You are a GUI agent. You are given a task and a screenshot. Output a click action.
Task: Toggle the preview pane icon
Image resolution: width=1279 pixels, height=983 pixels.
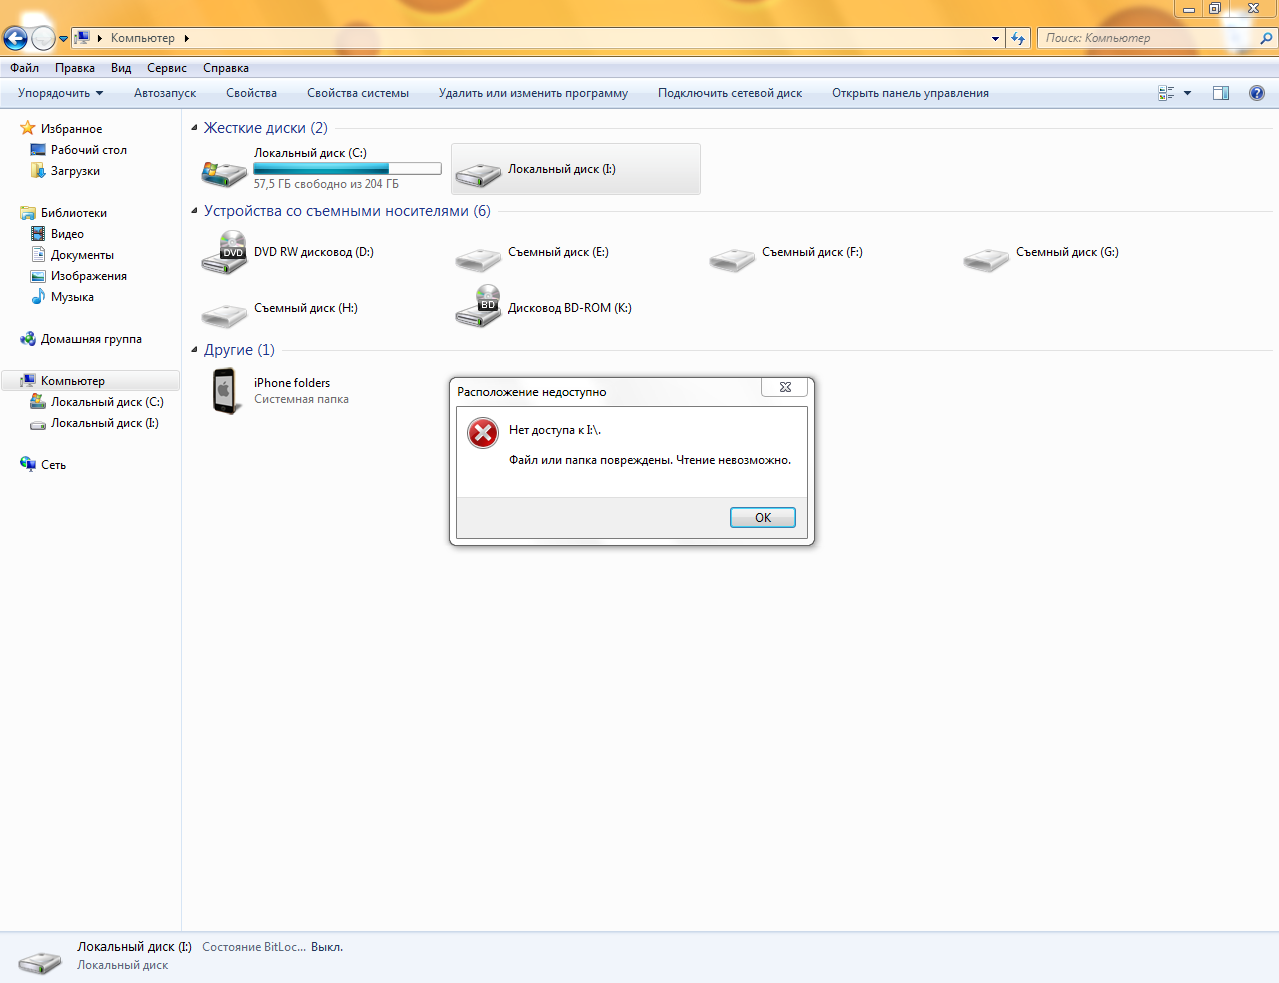coord(1221,93)
